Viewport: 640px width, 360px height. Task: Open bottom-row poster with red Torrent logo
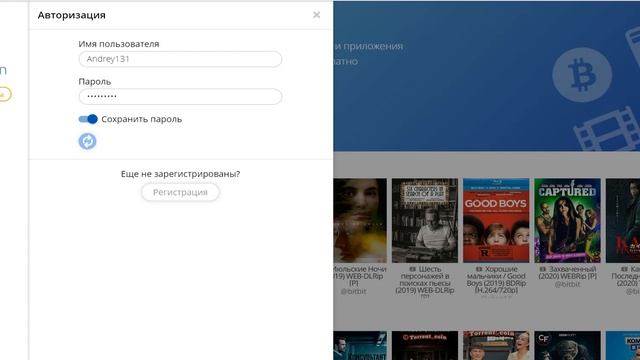425,346
